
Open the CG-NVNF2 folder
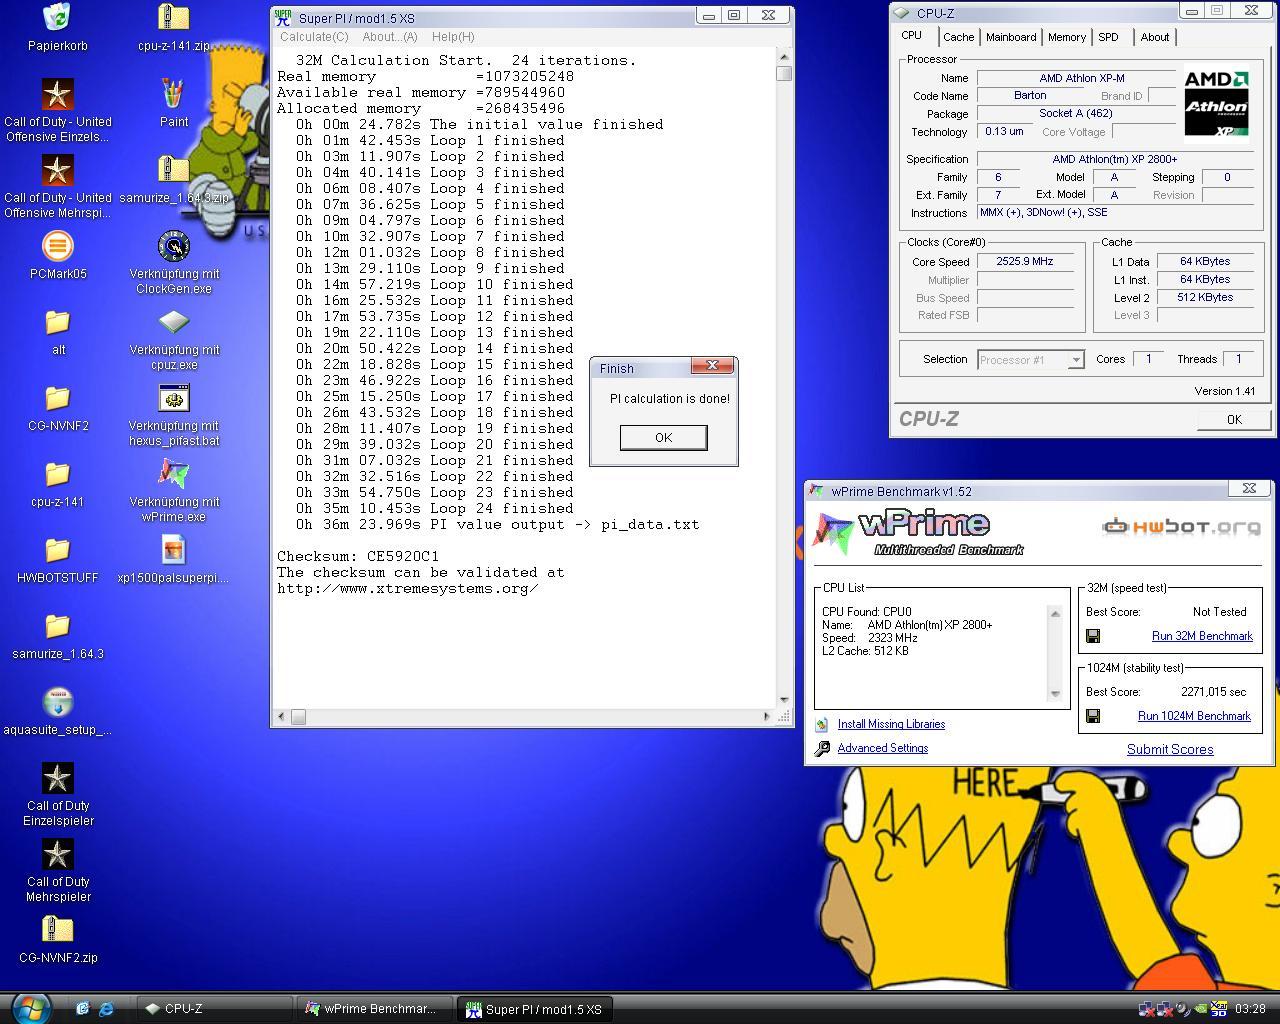point(58,398)
